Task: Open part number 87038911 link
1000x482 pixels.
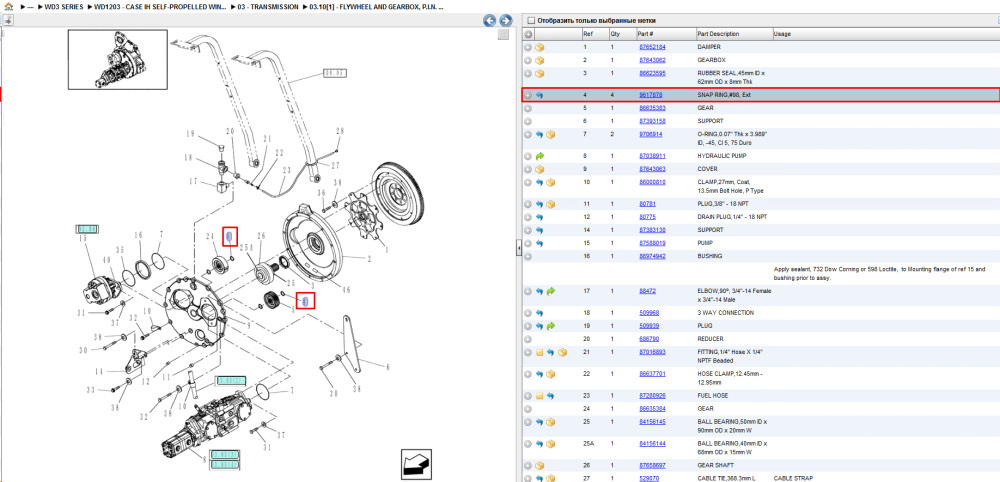Action: coord(652,156)
